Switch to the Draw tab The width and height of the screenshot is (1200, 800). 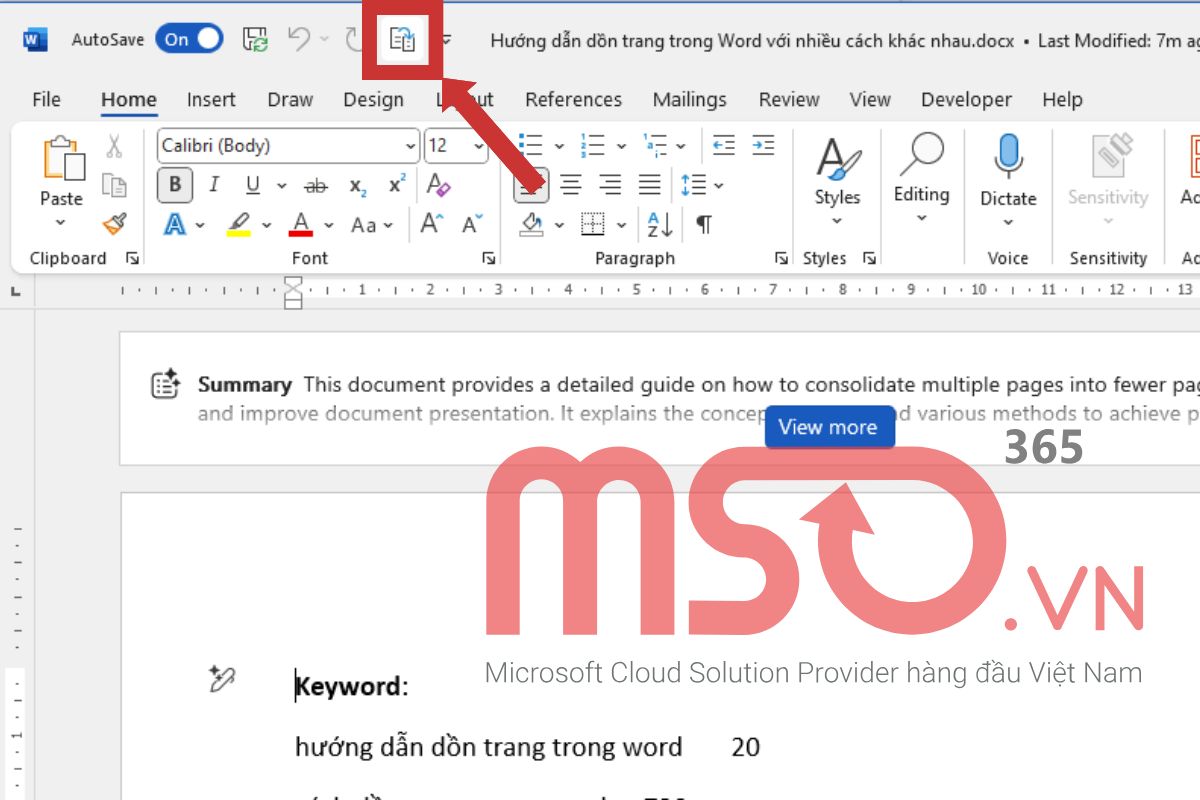[x=290, y=99]
